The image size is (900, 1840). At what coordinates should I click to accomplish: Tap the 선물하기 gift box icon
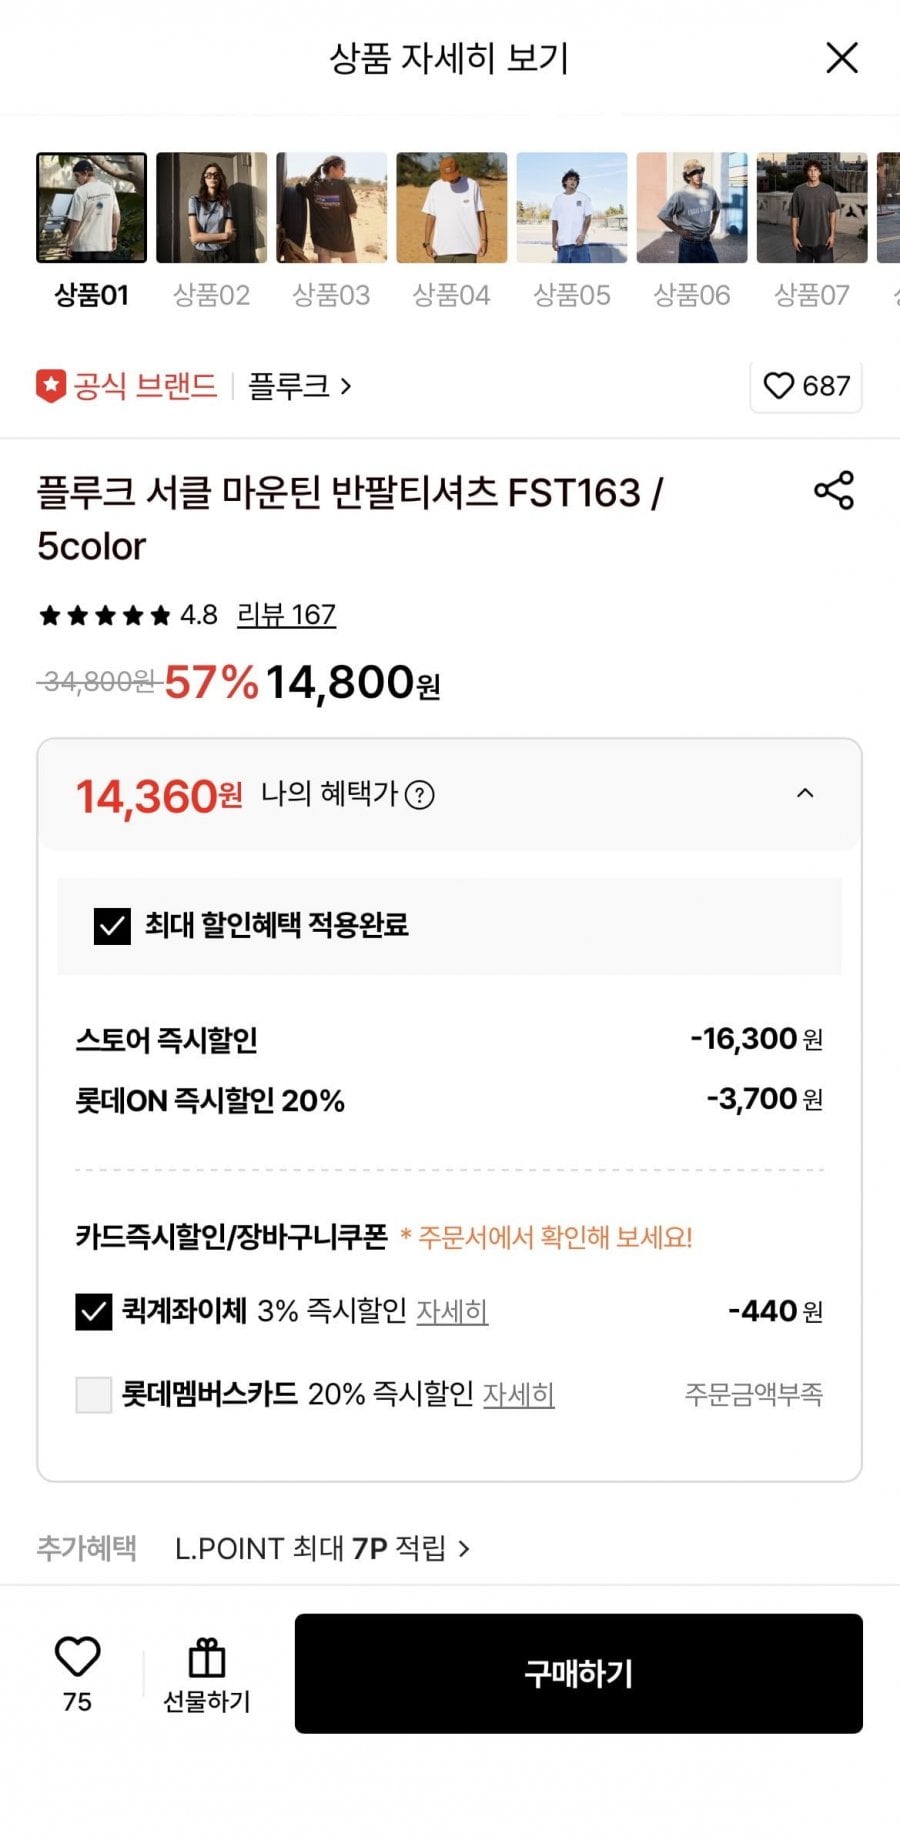tap(207, 1657)
